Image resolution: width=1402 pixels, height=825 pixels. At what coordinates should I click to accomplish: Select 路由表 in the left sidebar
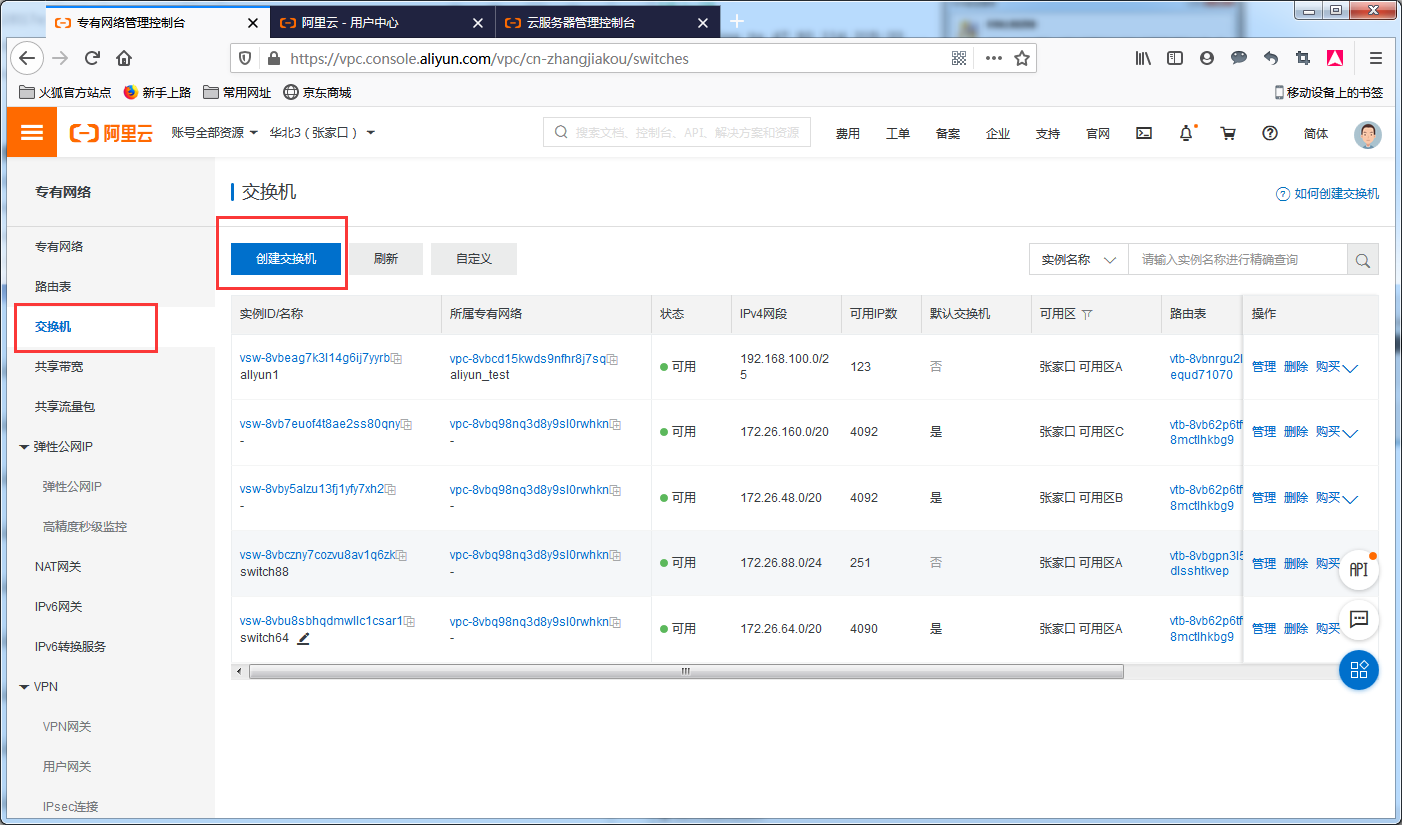point(53,287)
